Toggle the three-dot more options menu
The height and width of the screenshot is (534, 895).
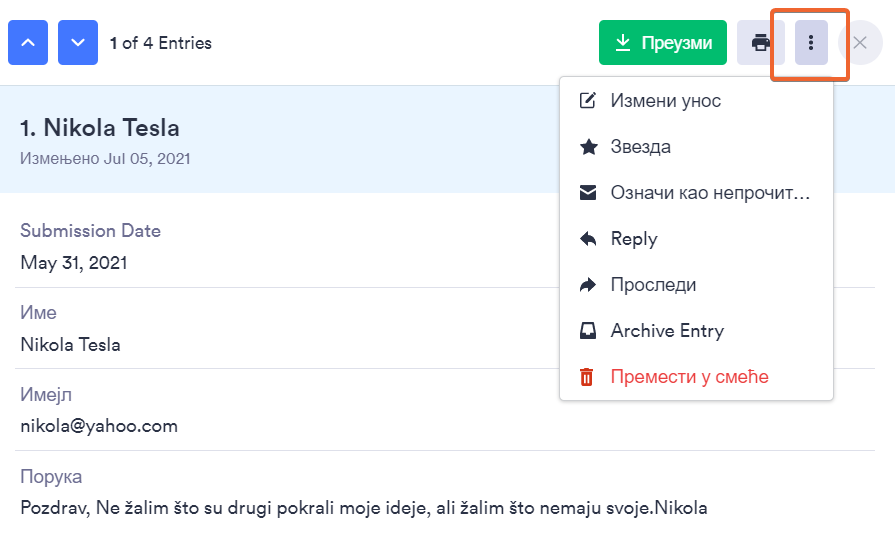[x=811, y=43]
